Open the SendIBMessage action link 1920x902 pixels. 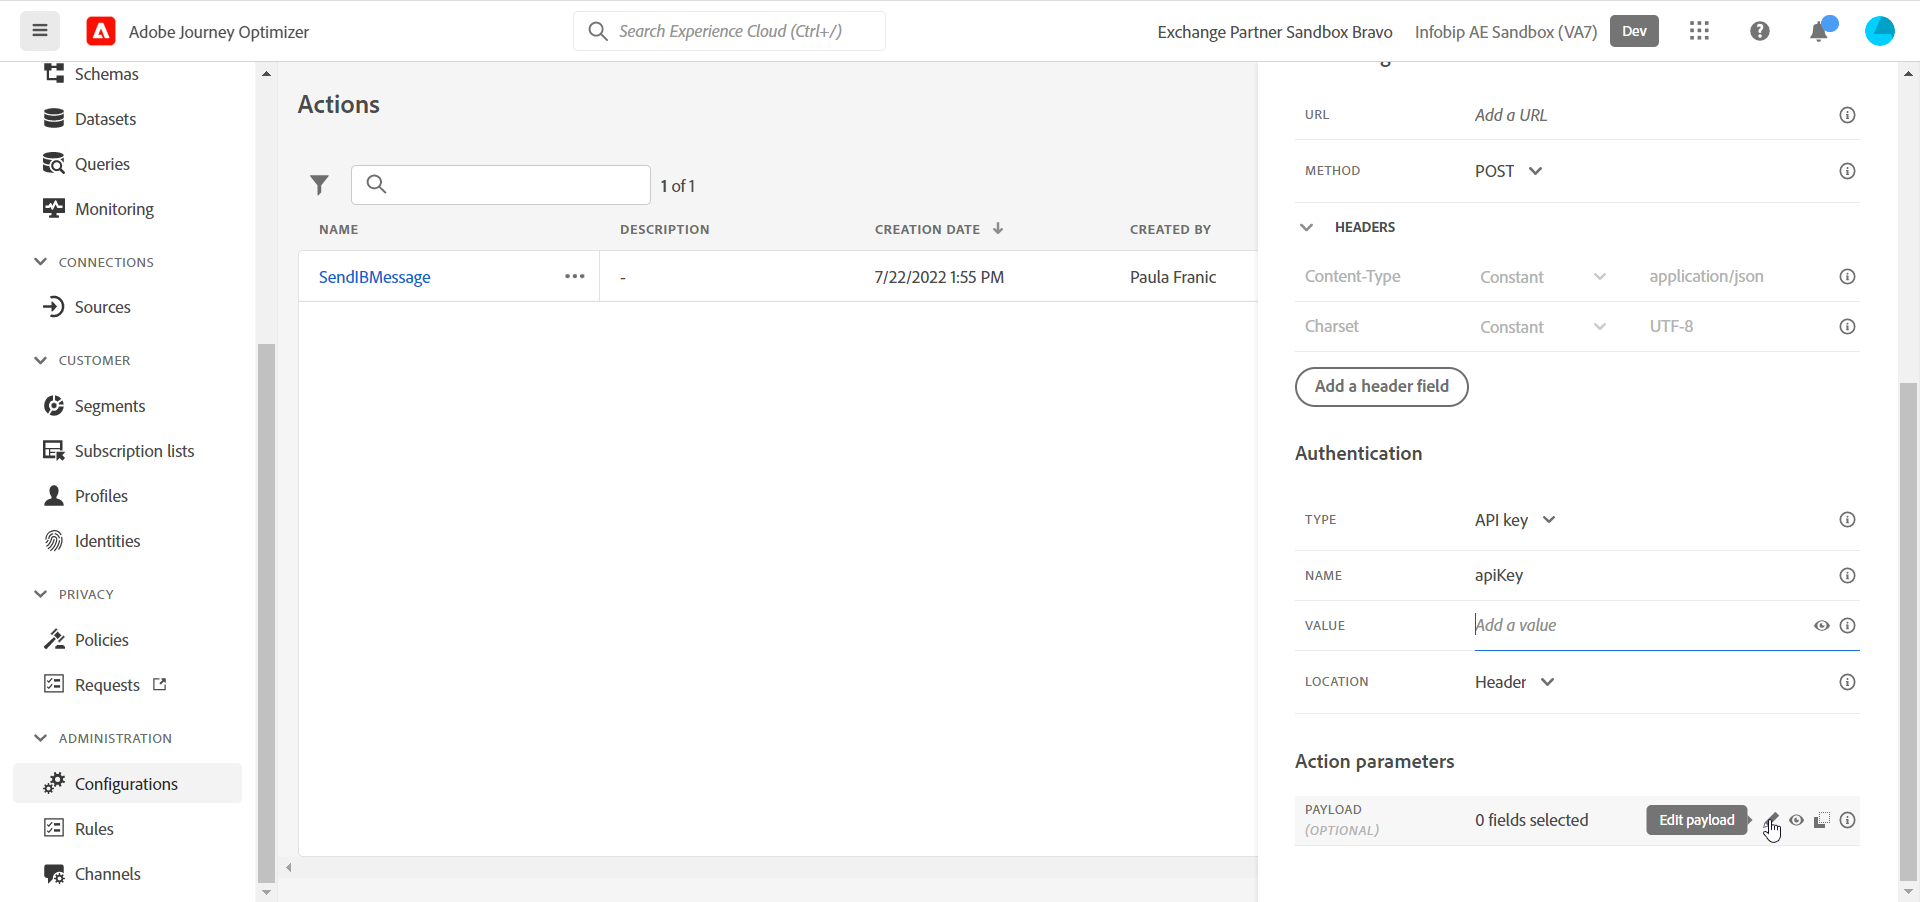click(x=374, y=277)
